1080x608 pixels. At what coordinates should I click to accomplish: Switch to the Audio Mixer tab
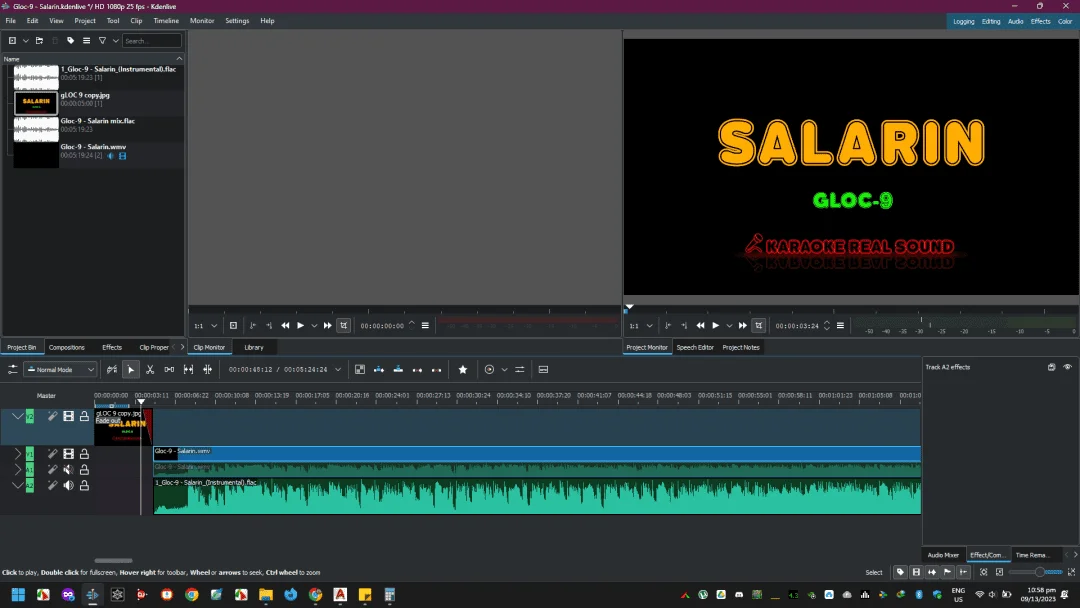click(x=943, y=555)
